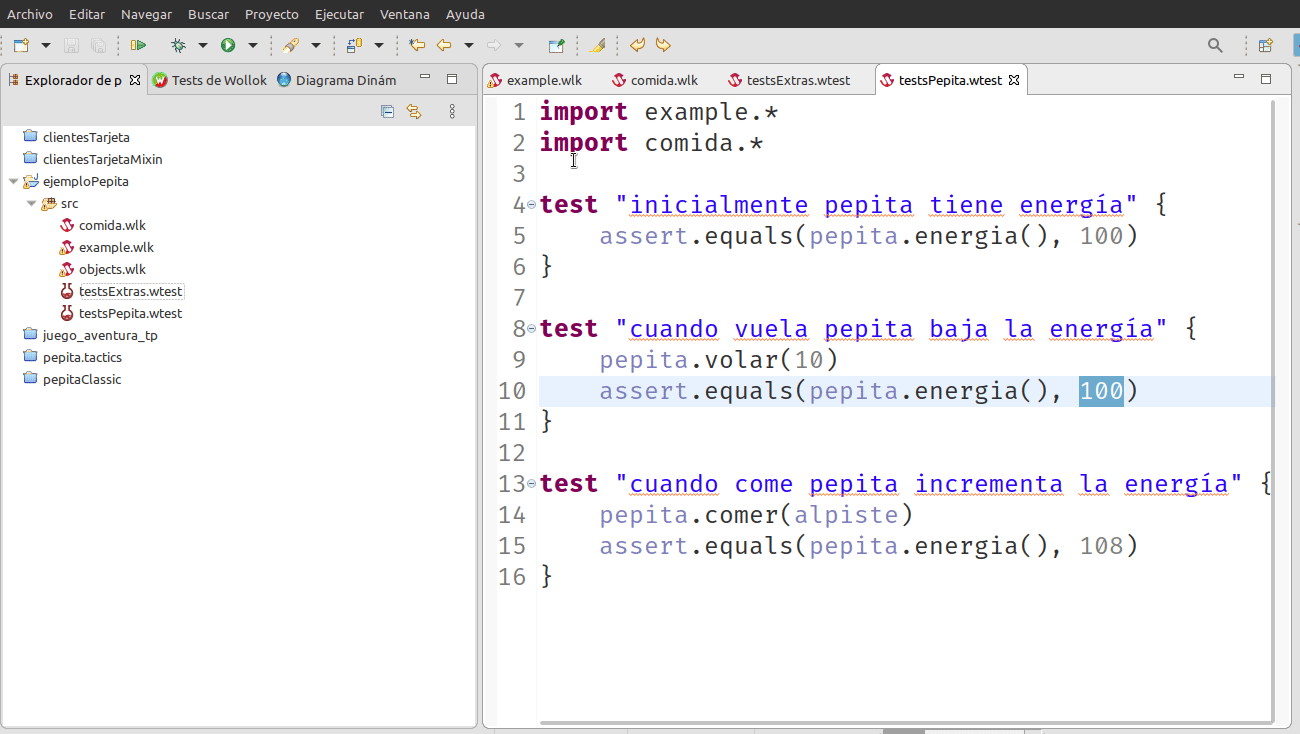This screenshot has height=734, width=1300.
Task: Open the Debug configurations dropdown arrow
Action: click(203, 45)
